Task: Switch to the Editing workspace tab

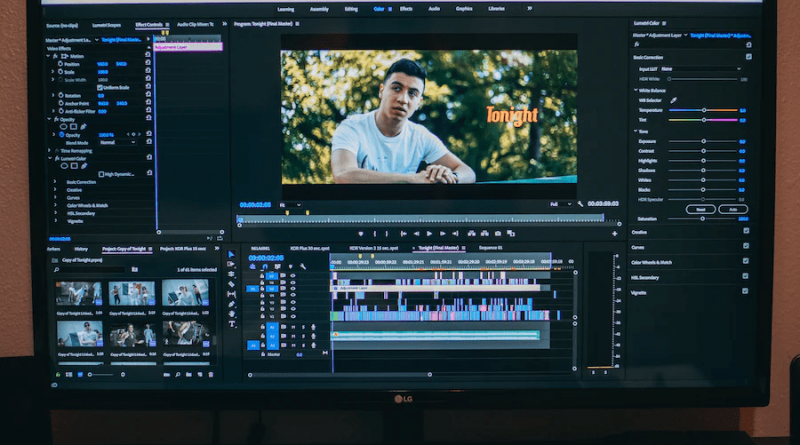Action: click(x=350, y=8)
